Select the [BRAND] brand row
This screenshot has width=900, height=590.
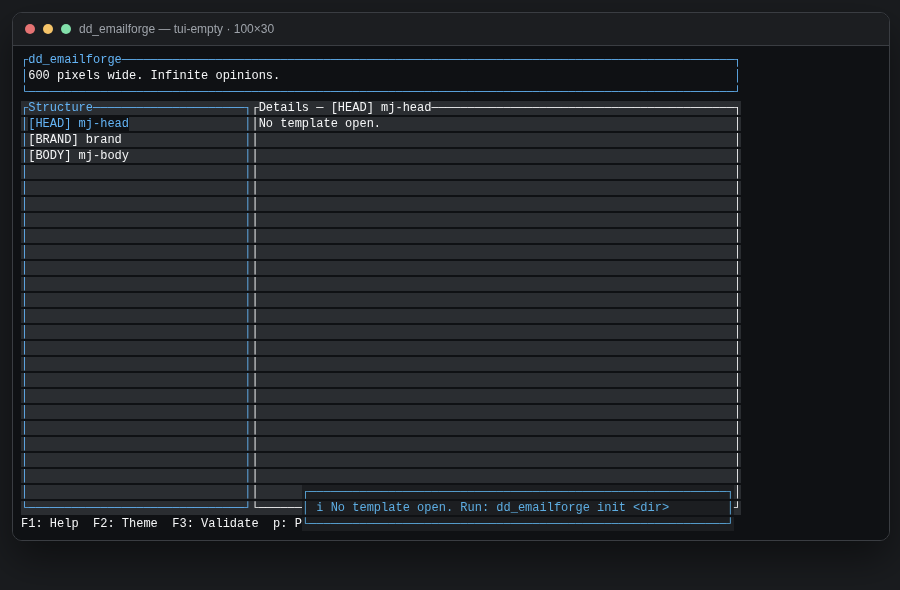point(136,139)
